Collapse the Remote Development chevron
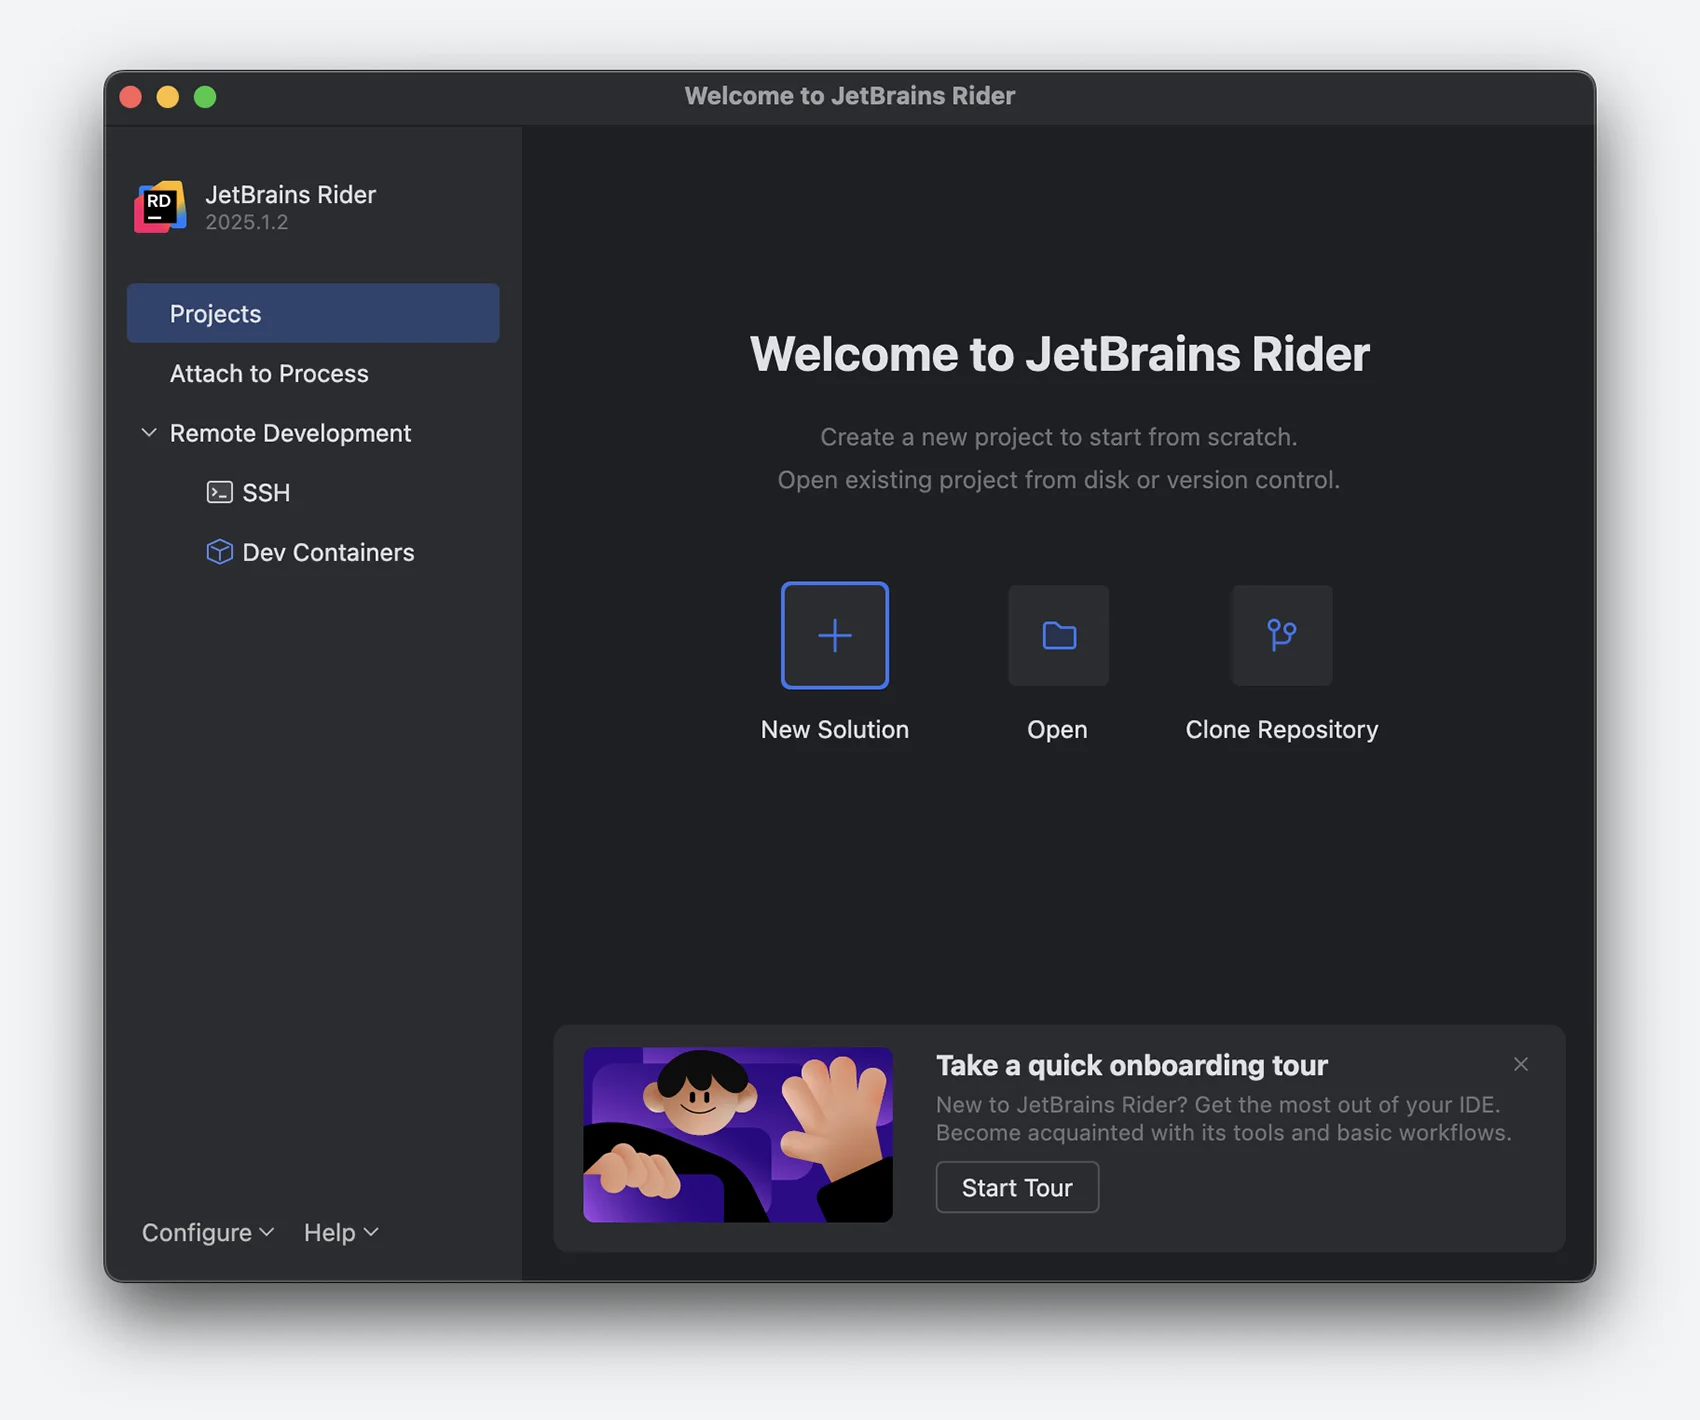Screen dimensions: 1700x1420 tap(149, 433)
